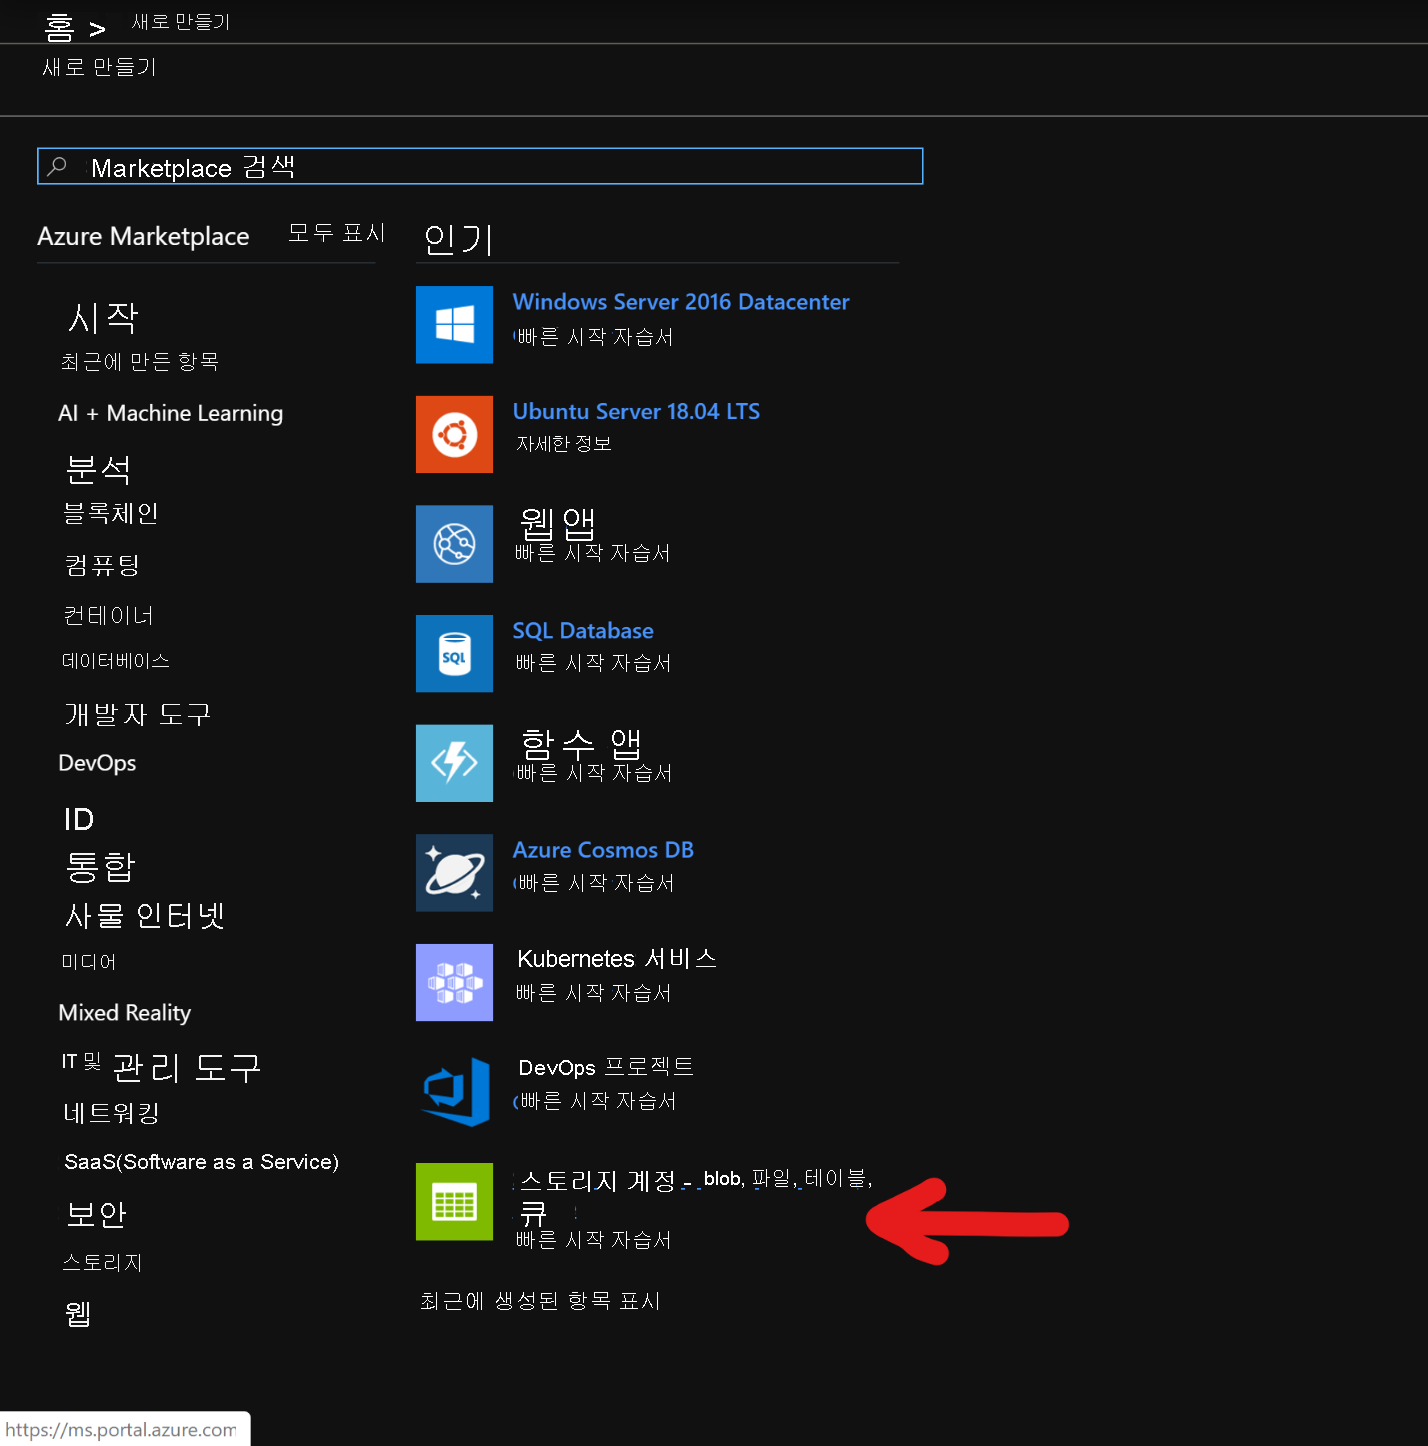The image size is (1428, 1446).
Task: Select the 데이터베이스 category
Action: (x=116, y=661)
